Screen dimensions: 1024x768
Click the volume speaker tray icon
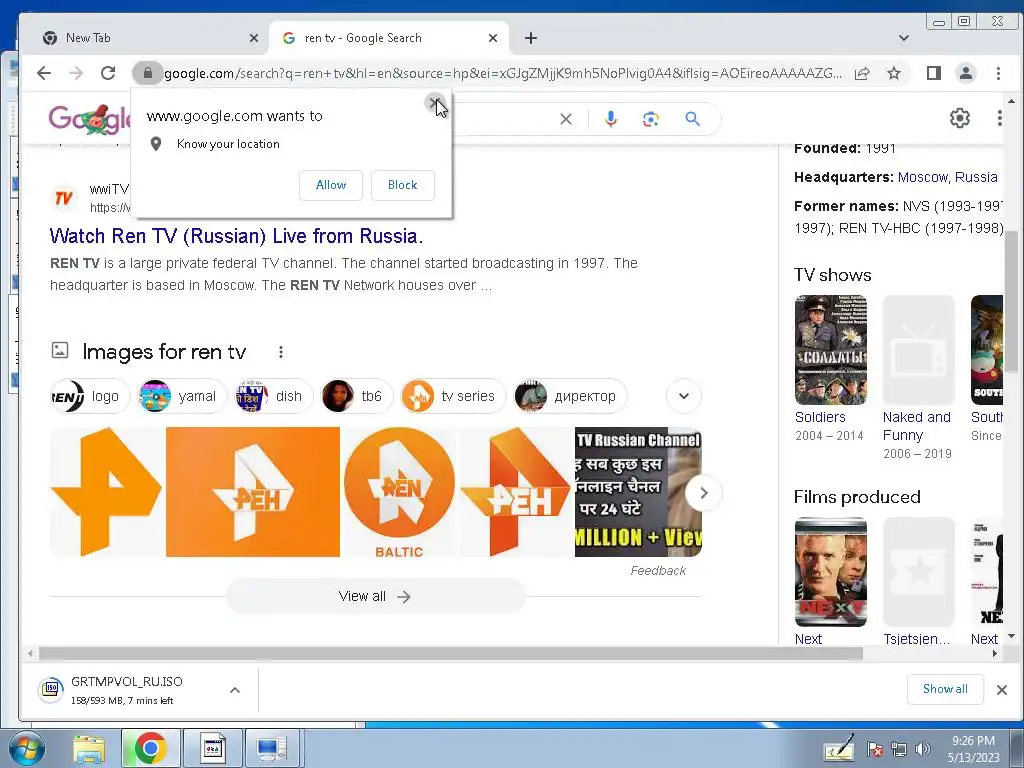pyautogui.click(x=923, y=749)
